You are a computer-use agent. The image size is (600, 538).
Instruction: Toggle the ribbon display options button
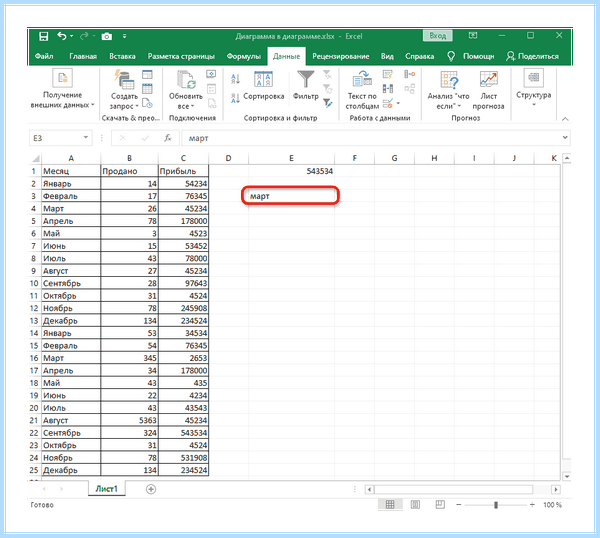pos(473,36)
